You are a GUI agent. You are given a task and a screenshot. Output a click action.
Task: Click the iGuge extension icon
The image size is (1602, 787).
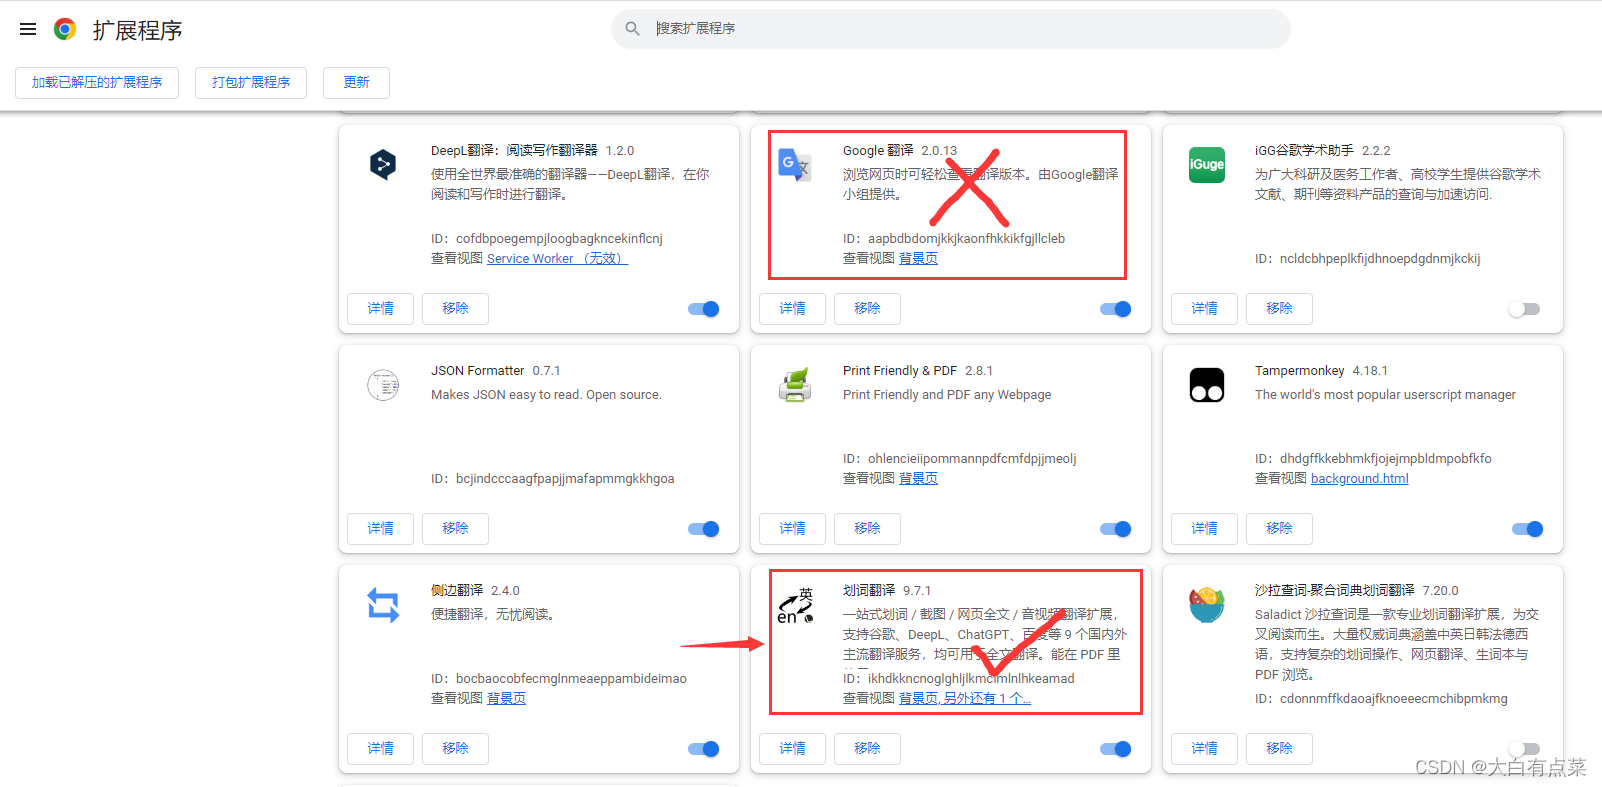[1207, 164]
